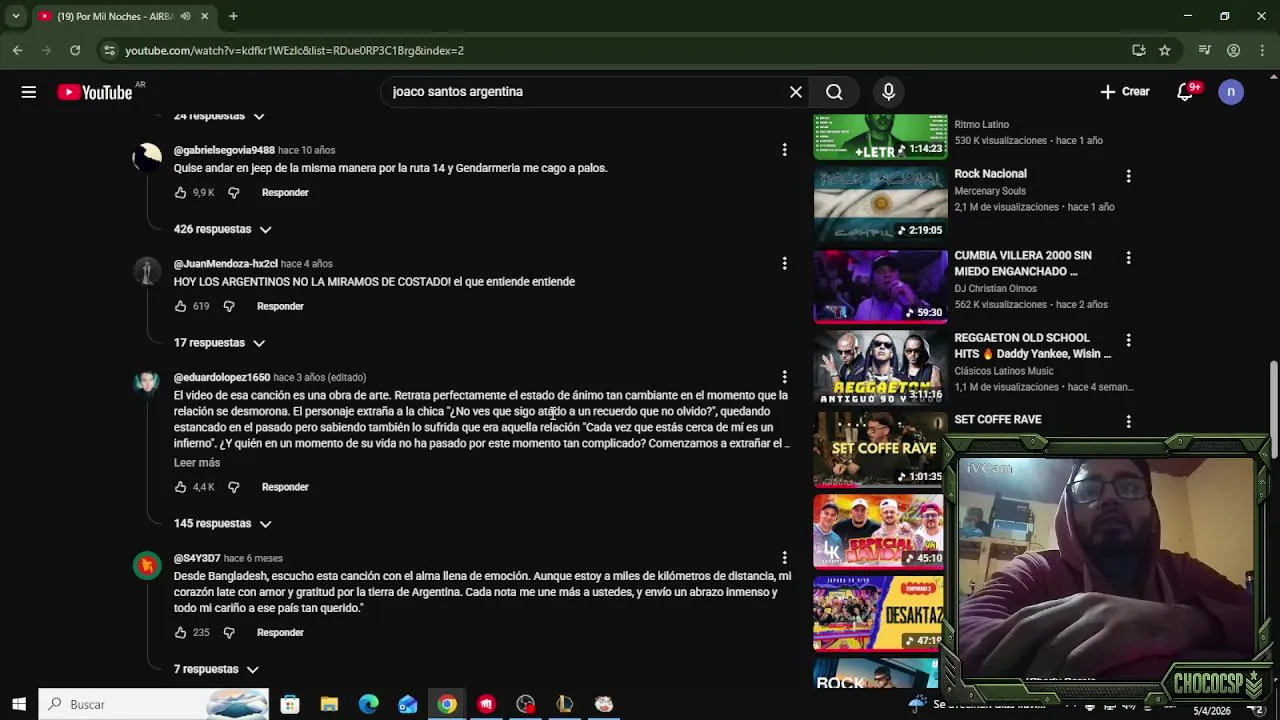Open the Rock Nacional video thumbnail
This screenshot has height=720, width=1280.
(880, 204)
